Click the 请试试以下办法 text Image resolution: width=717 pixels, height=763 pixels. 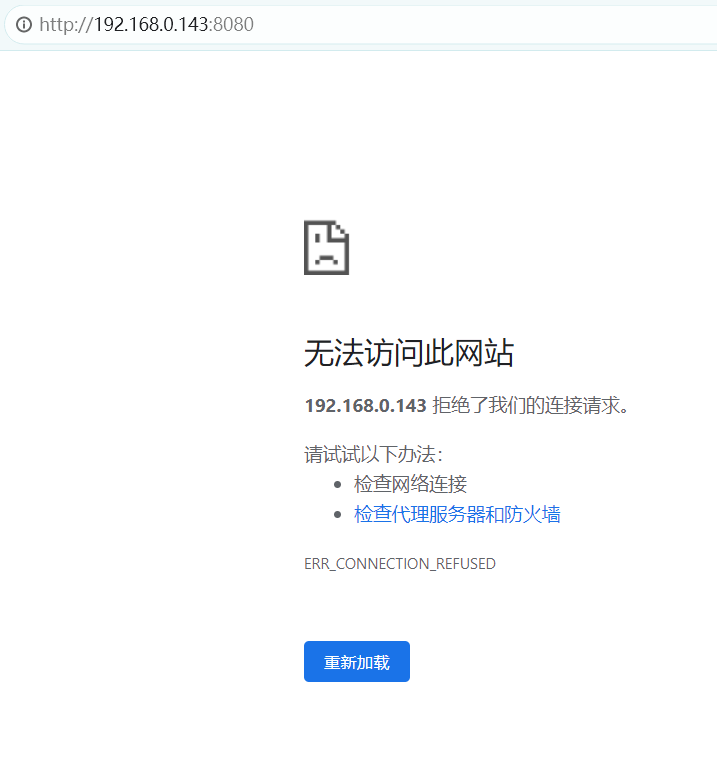tap(373, 454)
